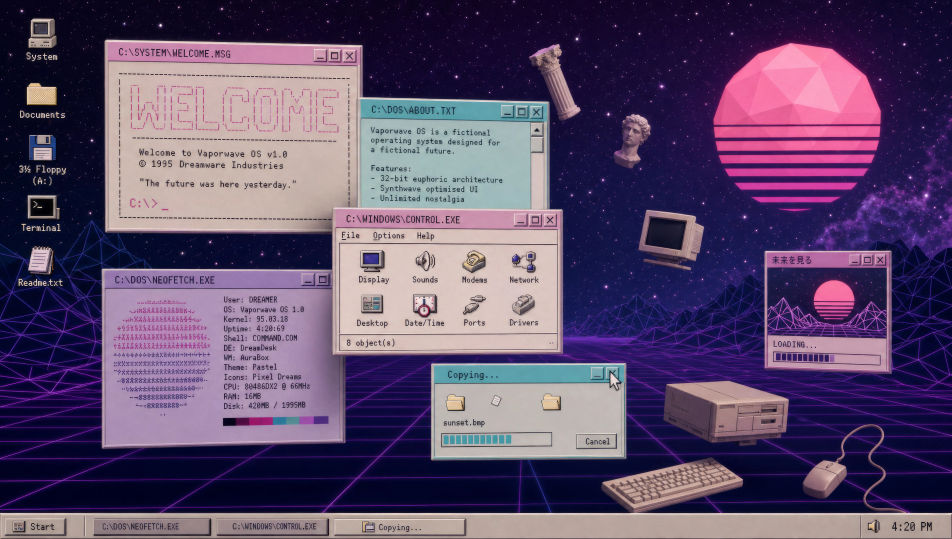Image resolution: width=952 pixels, height=539 pixels.
Task: Switch to C:\WINDOWS\CONTROL.EXE taskbar button
Action: point(273,526)
